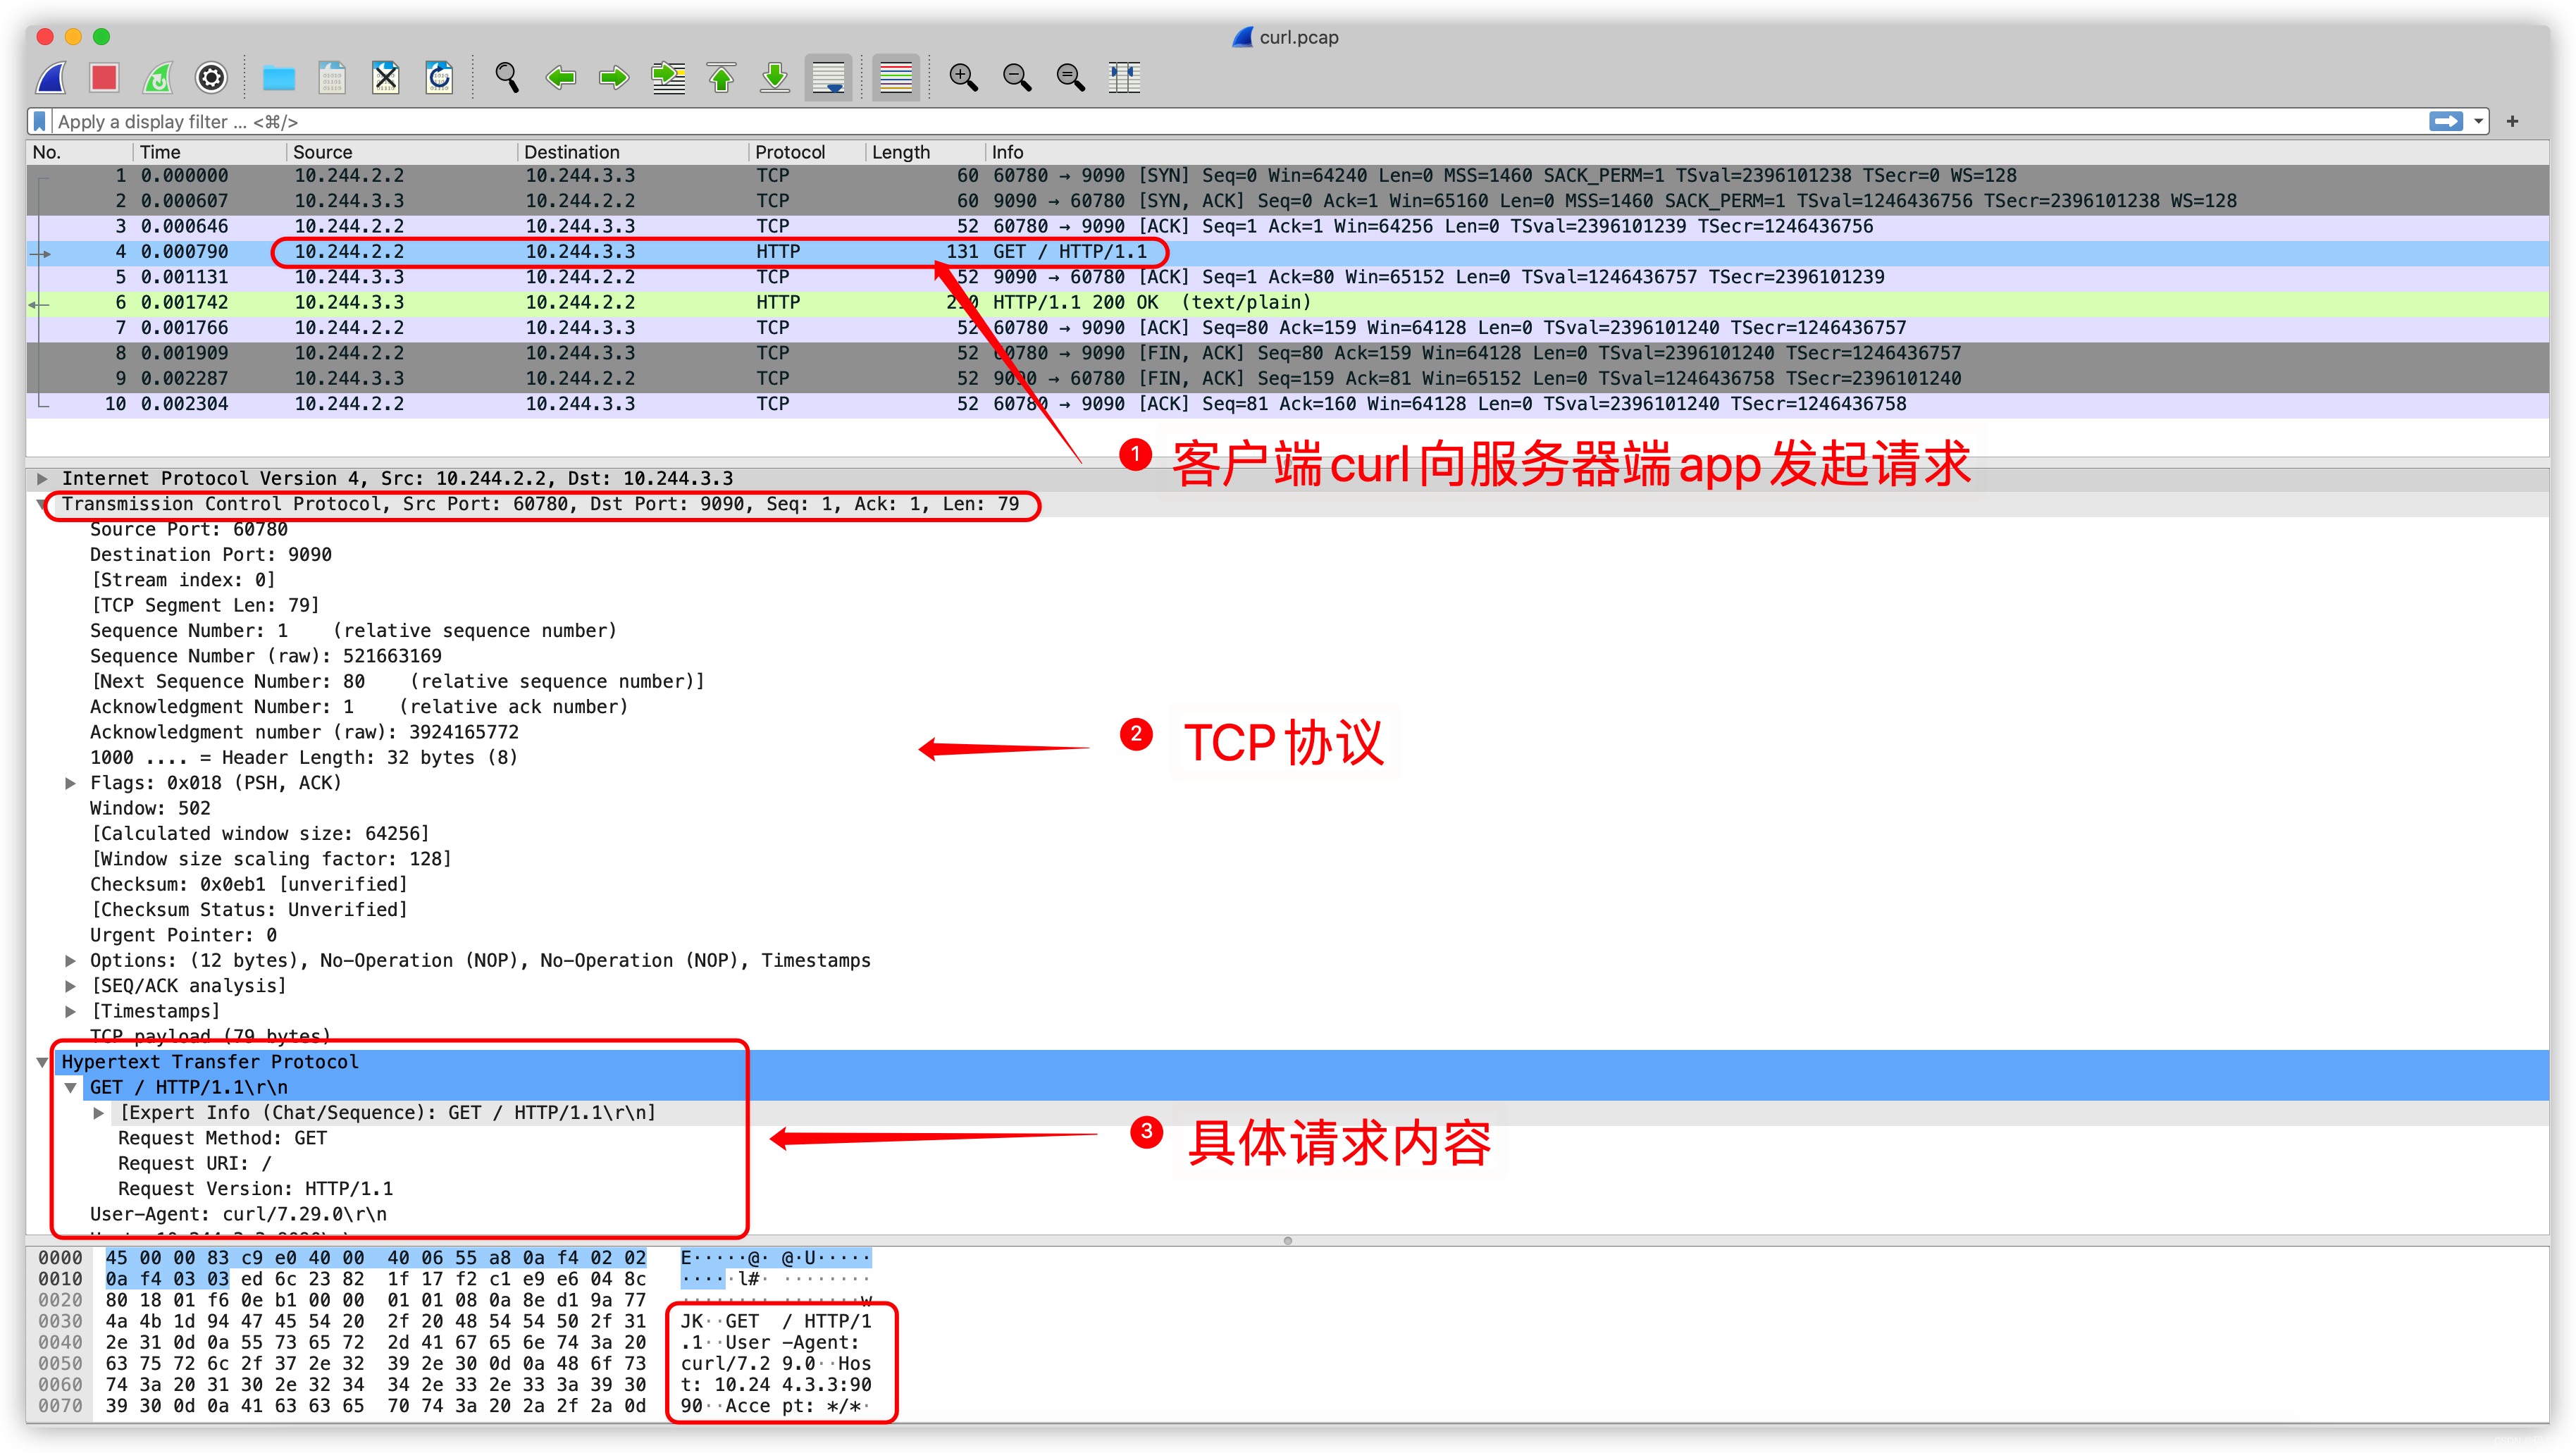2576x1453 pixels.
Task: Open capture options gear icon
Action: coord(211,77)
